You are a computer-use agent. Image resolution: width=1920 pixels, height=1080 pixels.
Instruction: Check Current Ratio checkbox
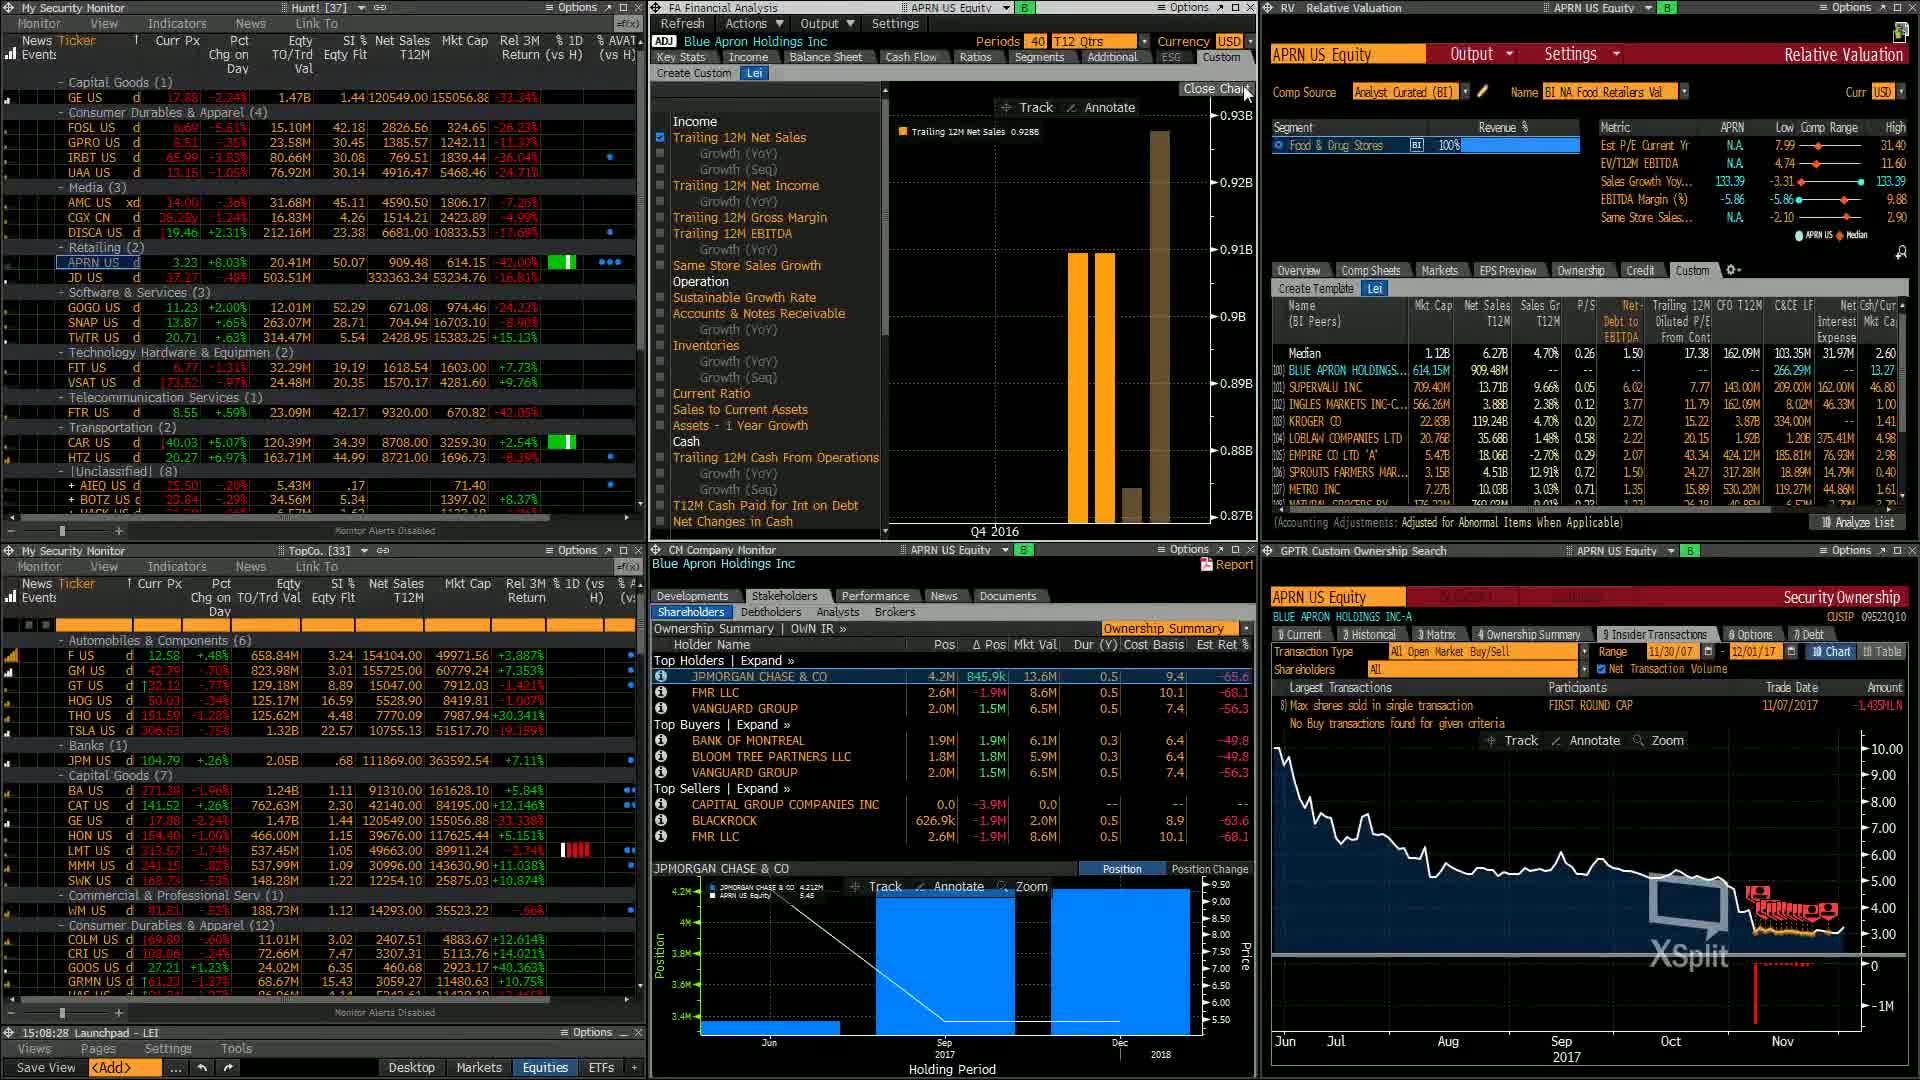click(x=660, y=394)
